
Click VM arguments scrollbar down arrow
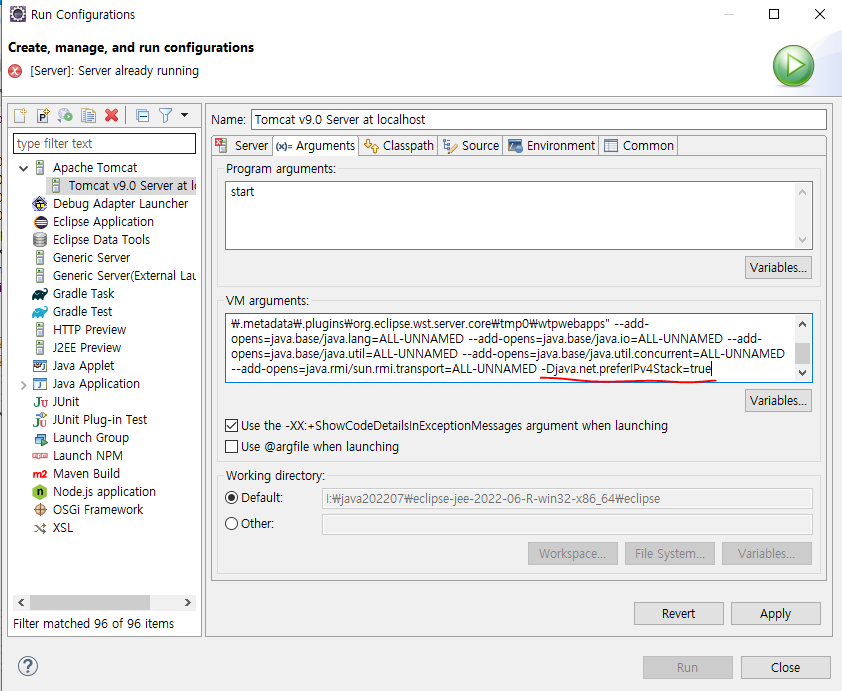point(803,373)
